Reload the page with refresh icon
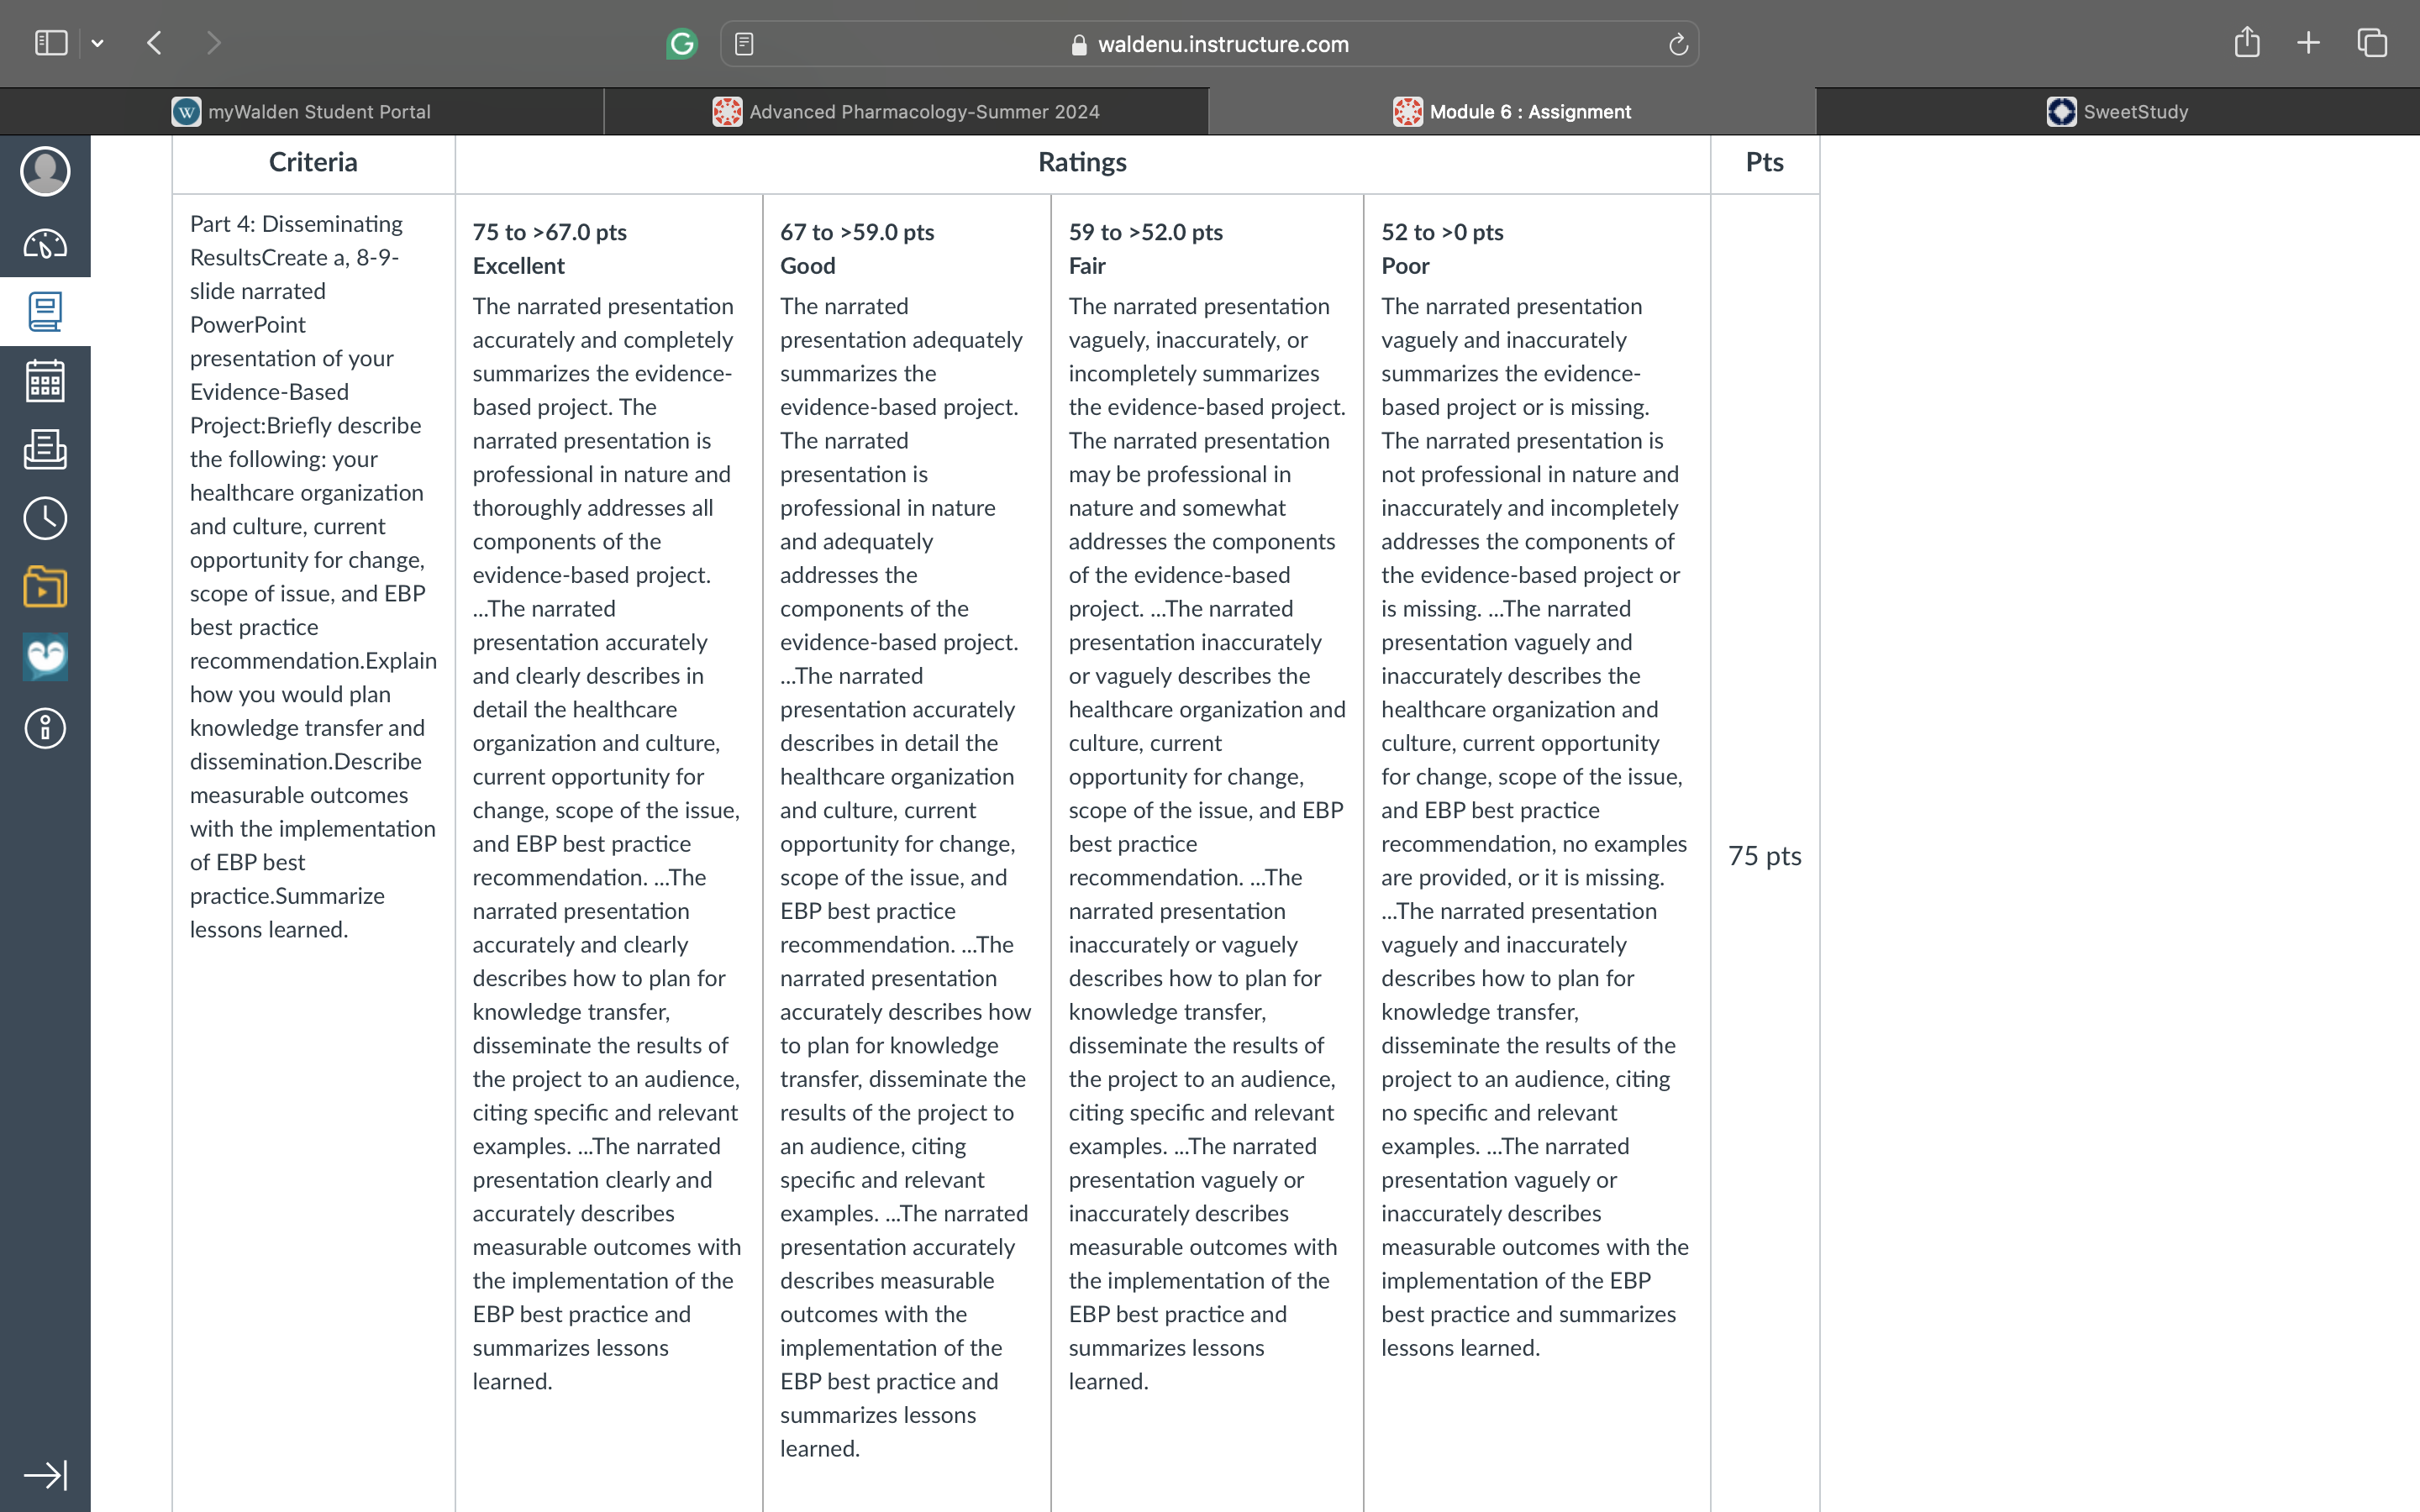Image resolution: width=2420 pixels, height=1512 pixels. point(1678,44)
